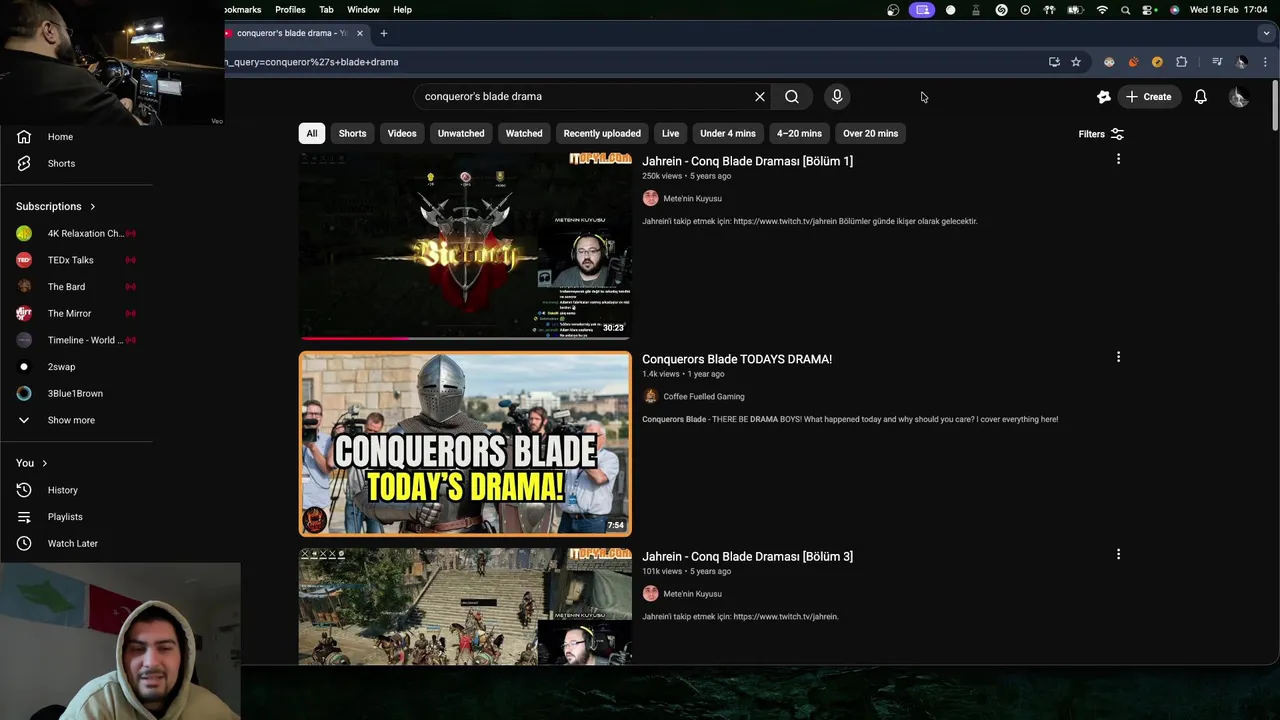Play the Victory thumbnail video, 30:23
Screen dimensions: 1280x720
[465, 246]
